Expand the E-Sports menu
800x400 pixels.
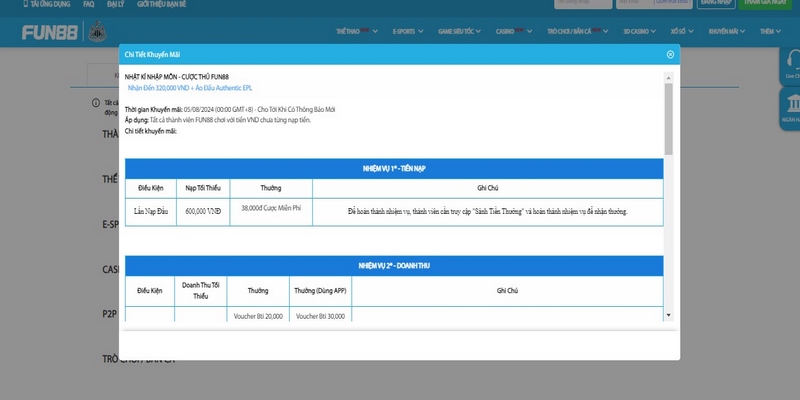coord(408,32)
